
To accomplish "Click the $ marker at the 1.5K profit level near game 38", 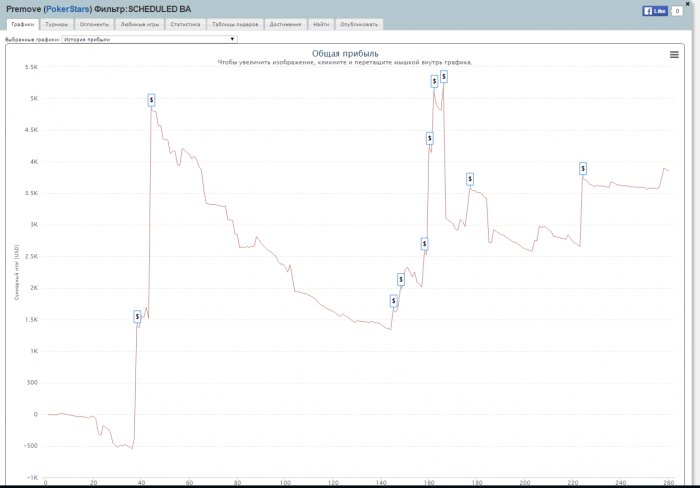I will (x=138, y=317).
